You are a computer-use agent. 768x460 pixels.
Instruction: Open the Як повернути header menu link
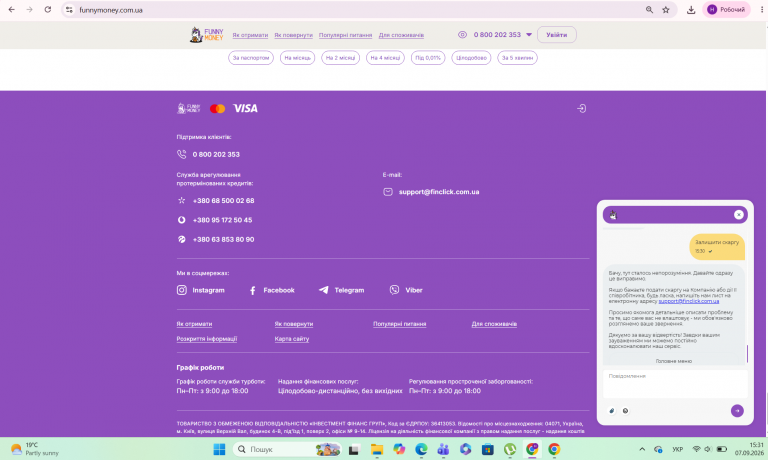pyautogui.click(x=293, y=35)
